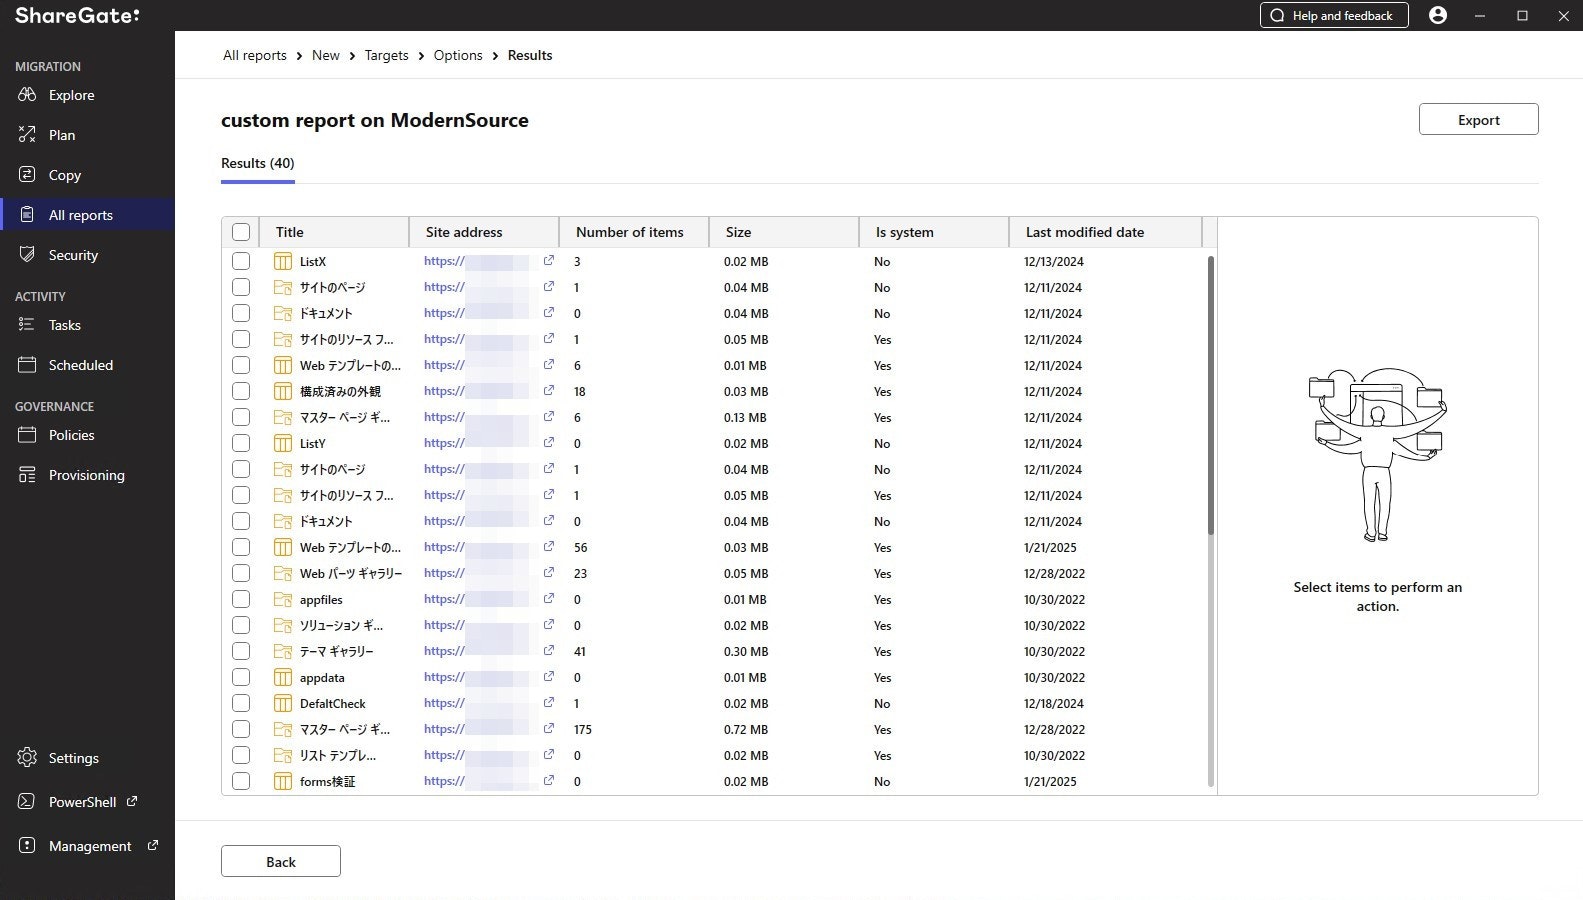Open the Provisioning icon
The height and width of the screenshot is (900, 1583).
[27, 475]
